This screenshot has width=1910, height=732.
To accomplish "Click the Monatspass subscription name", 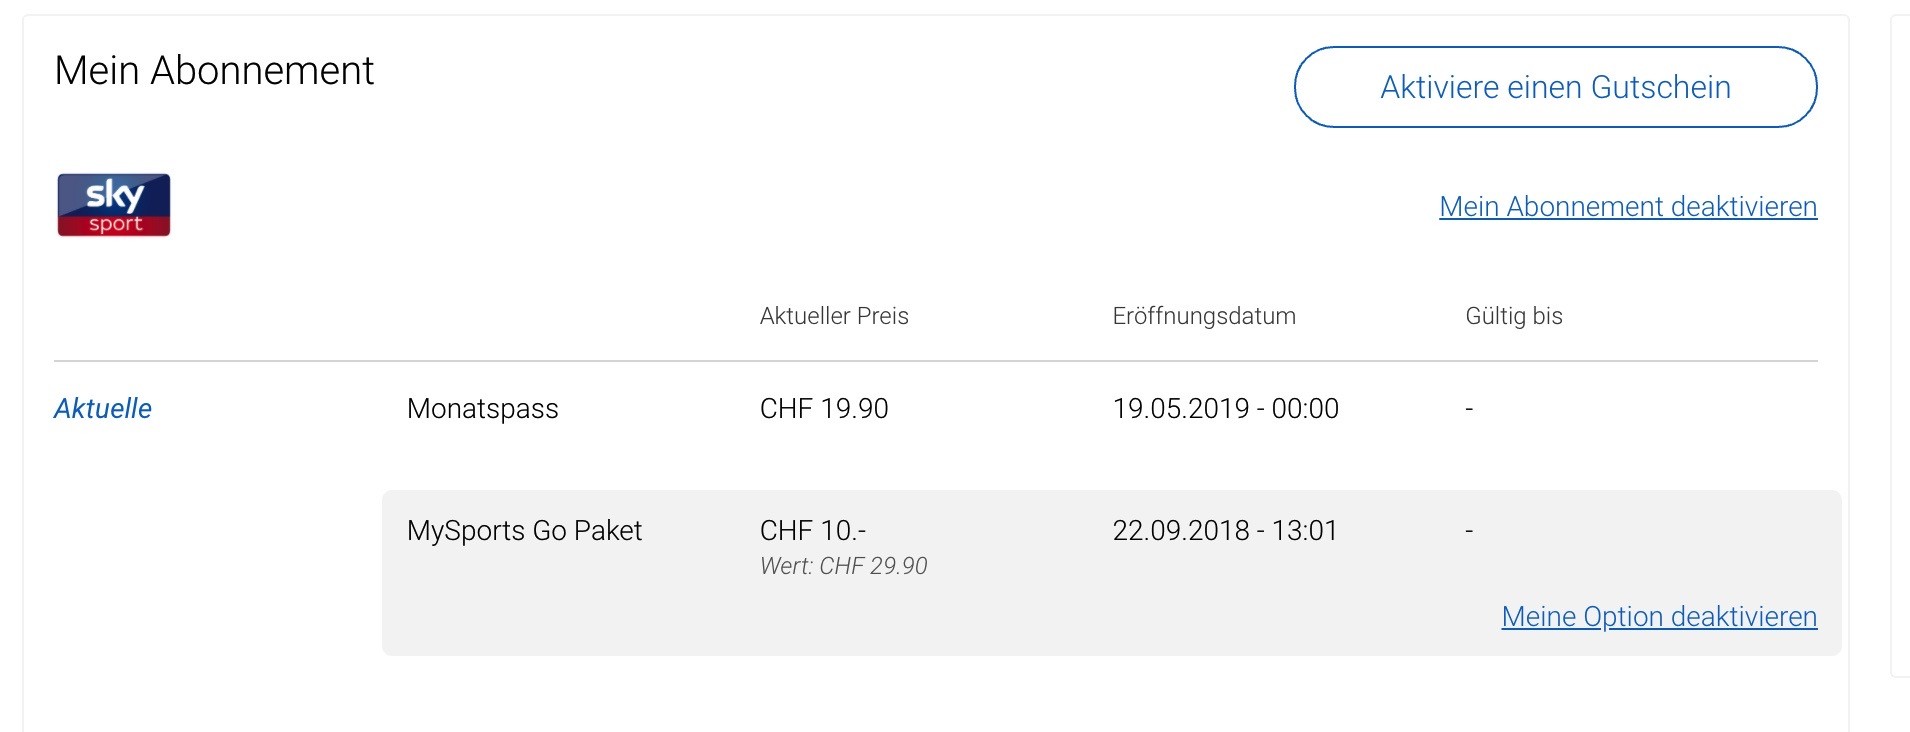I will click(x=482, y=408).
